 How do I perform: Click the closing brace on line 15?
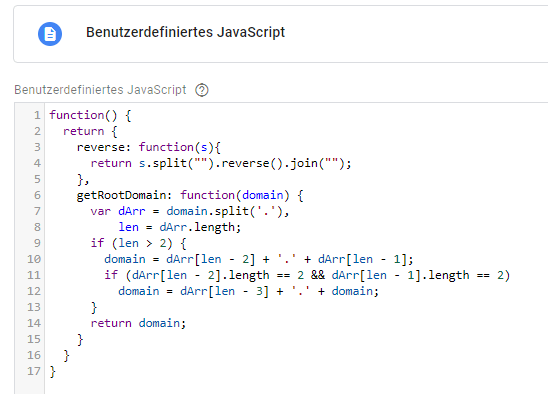pos(80,340)
